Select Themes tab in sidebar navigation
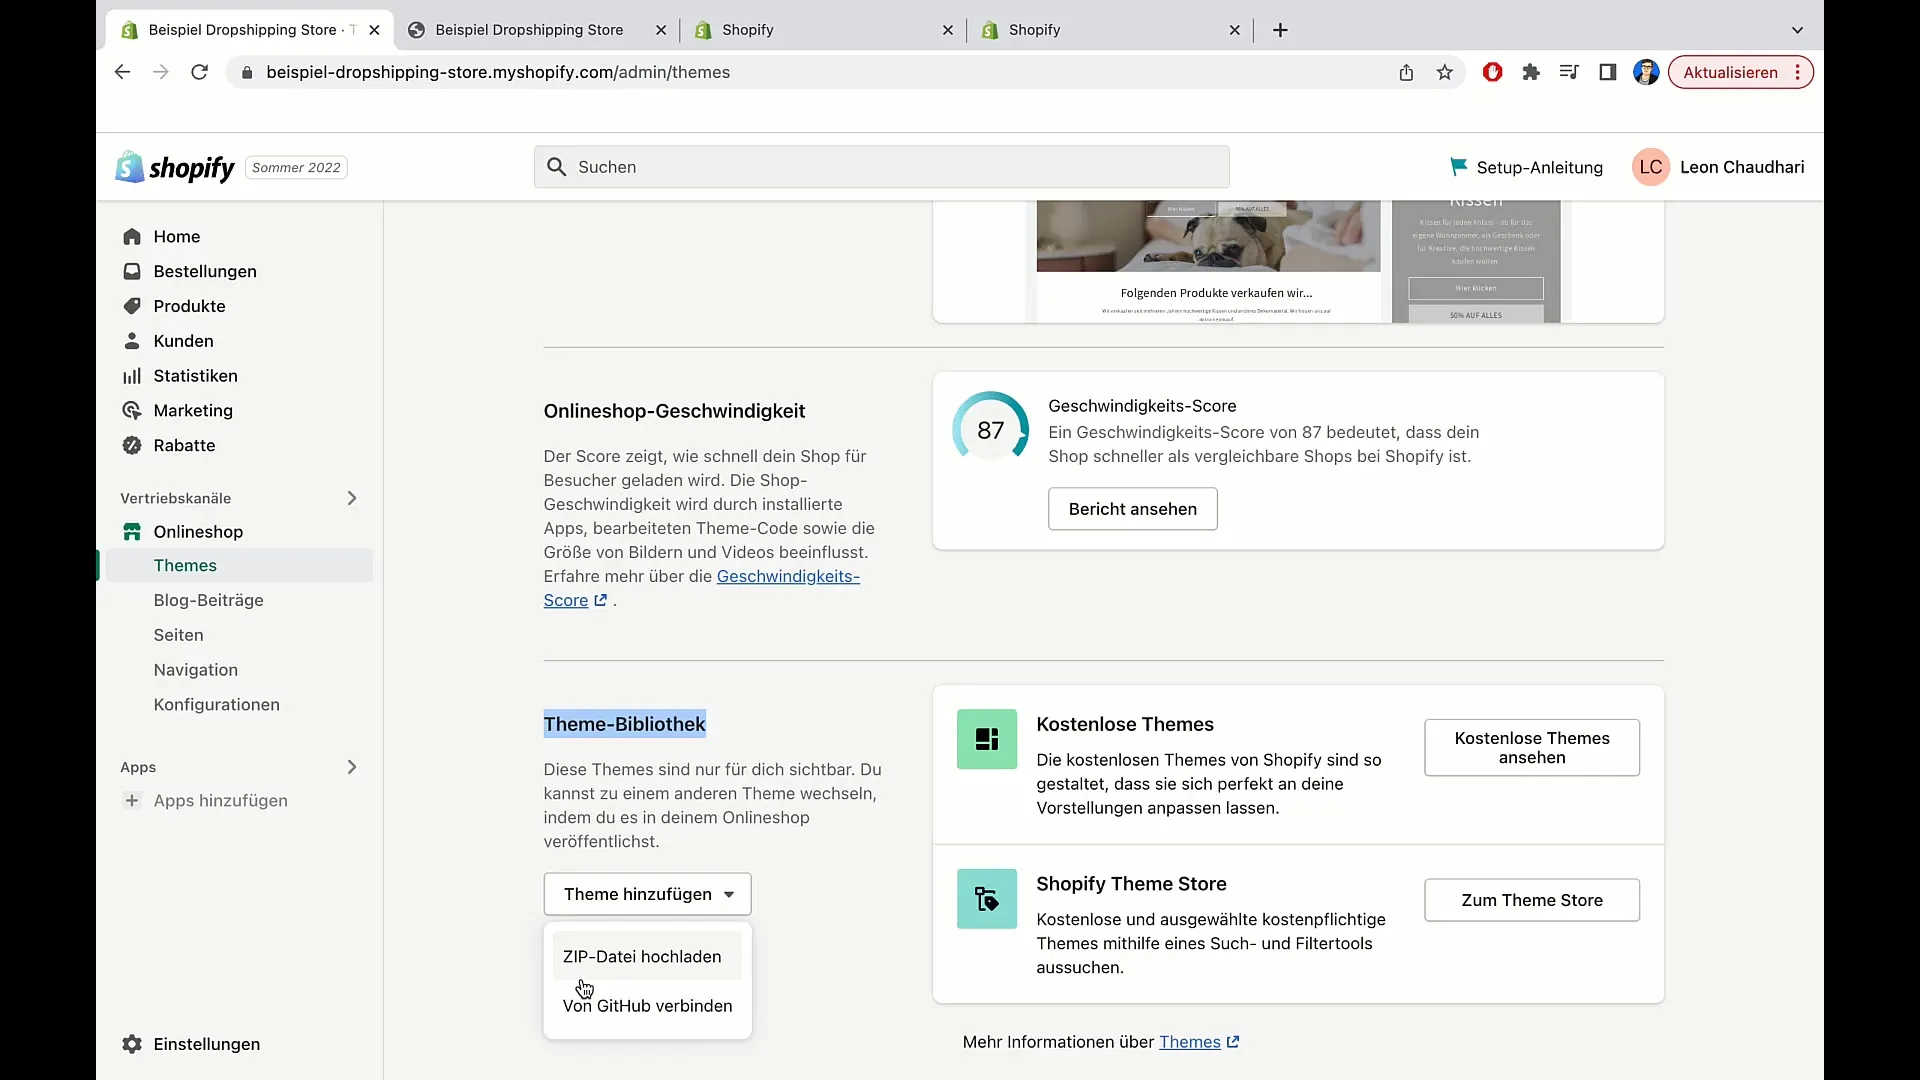The height and width of the screenshot is (1080, 1920). 185,564
